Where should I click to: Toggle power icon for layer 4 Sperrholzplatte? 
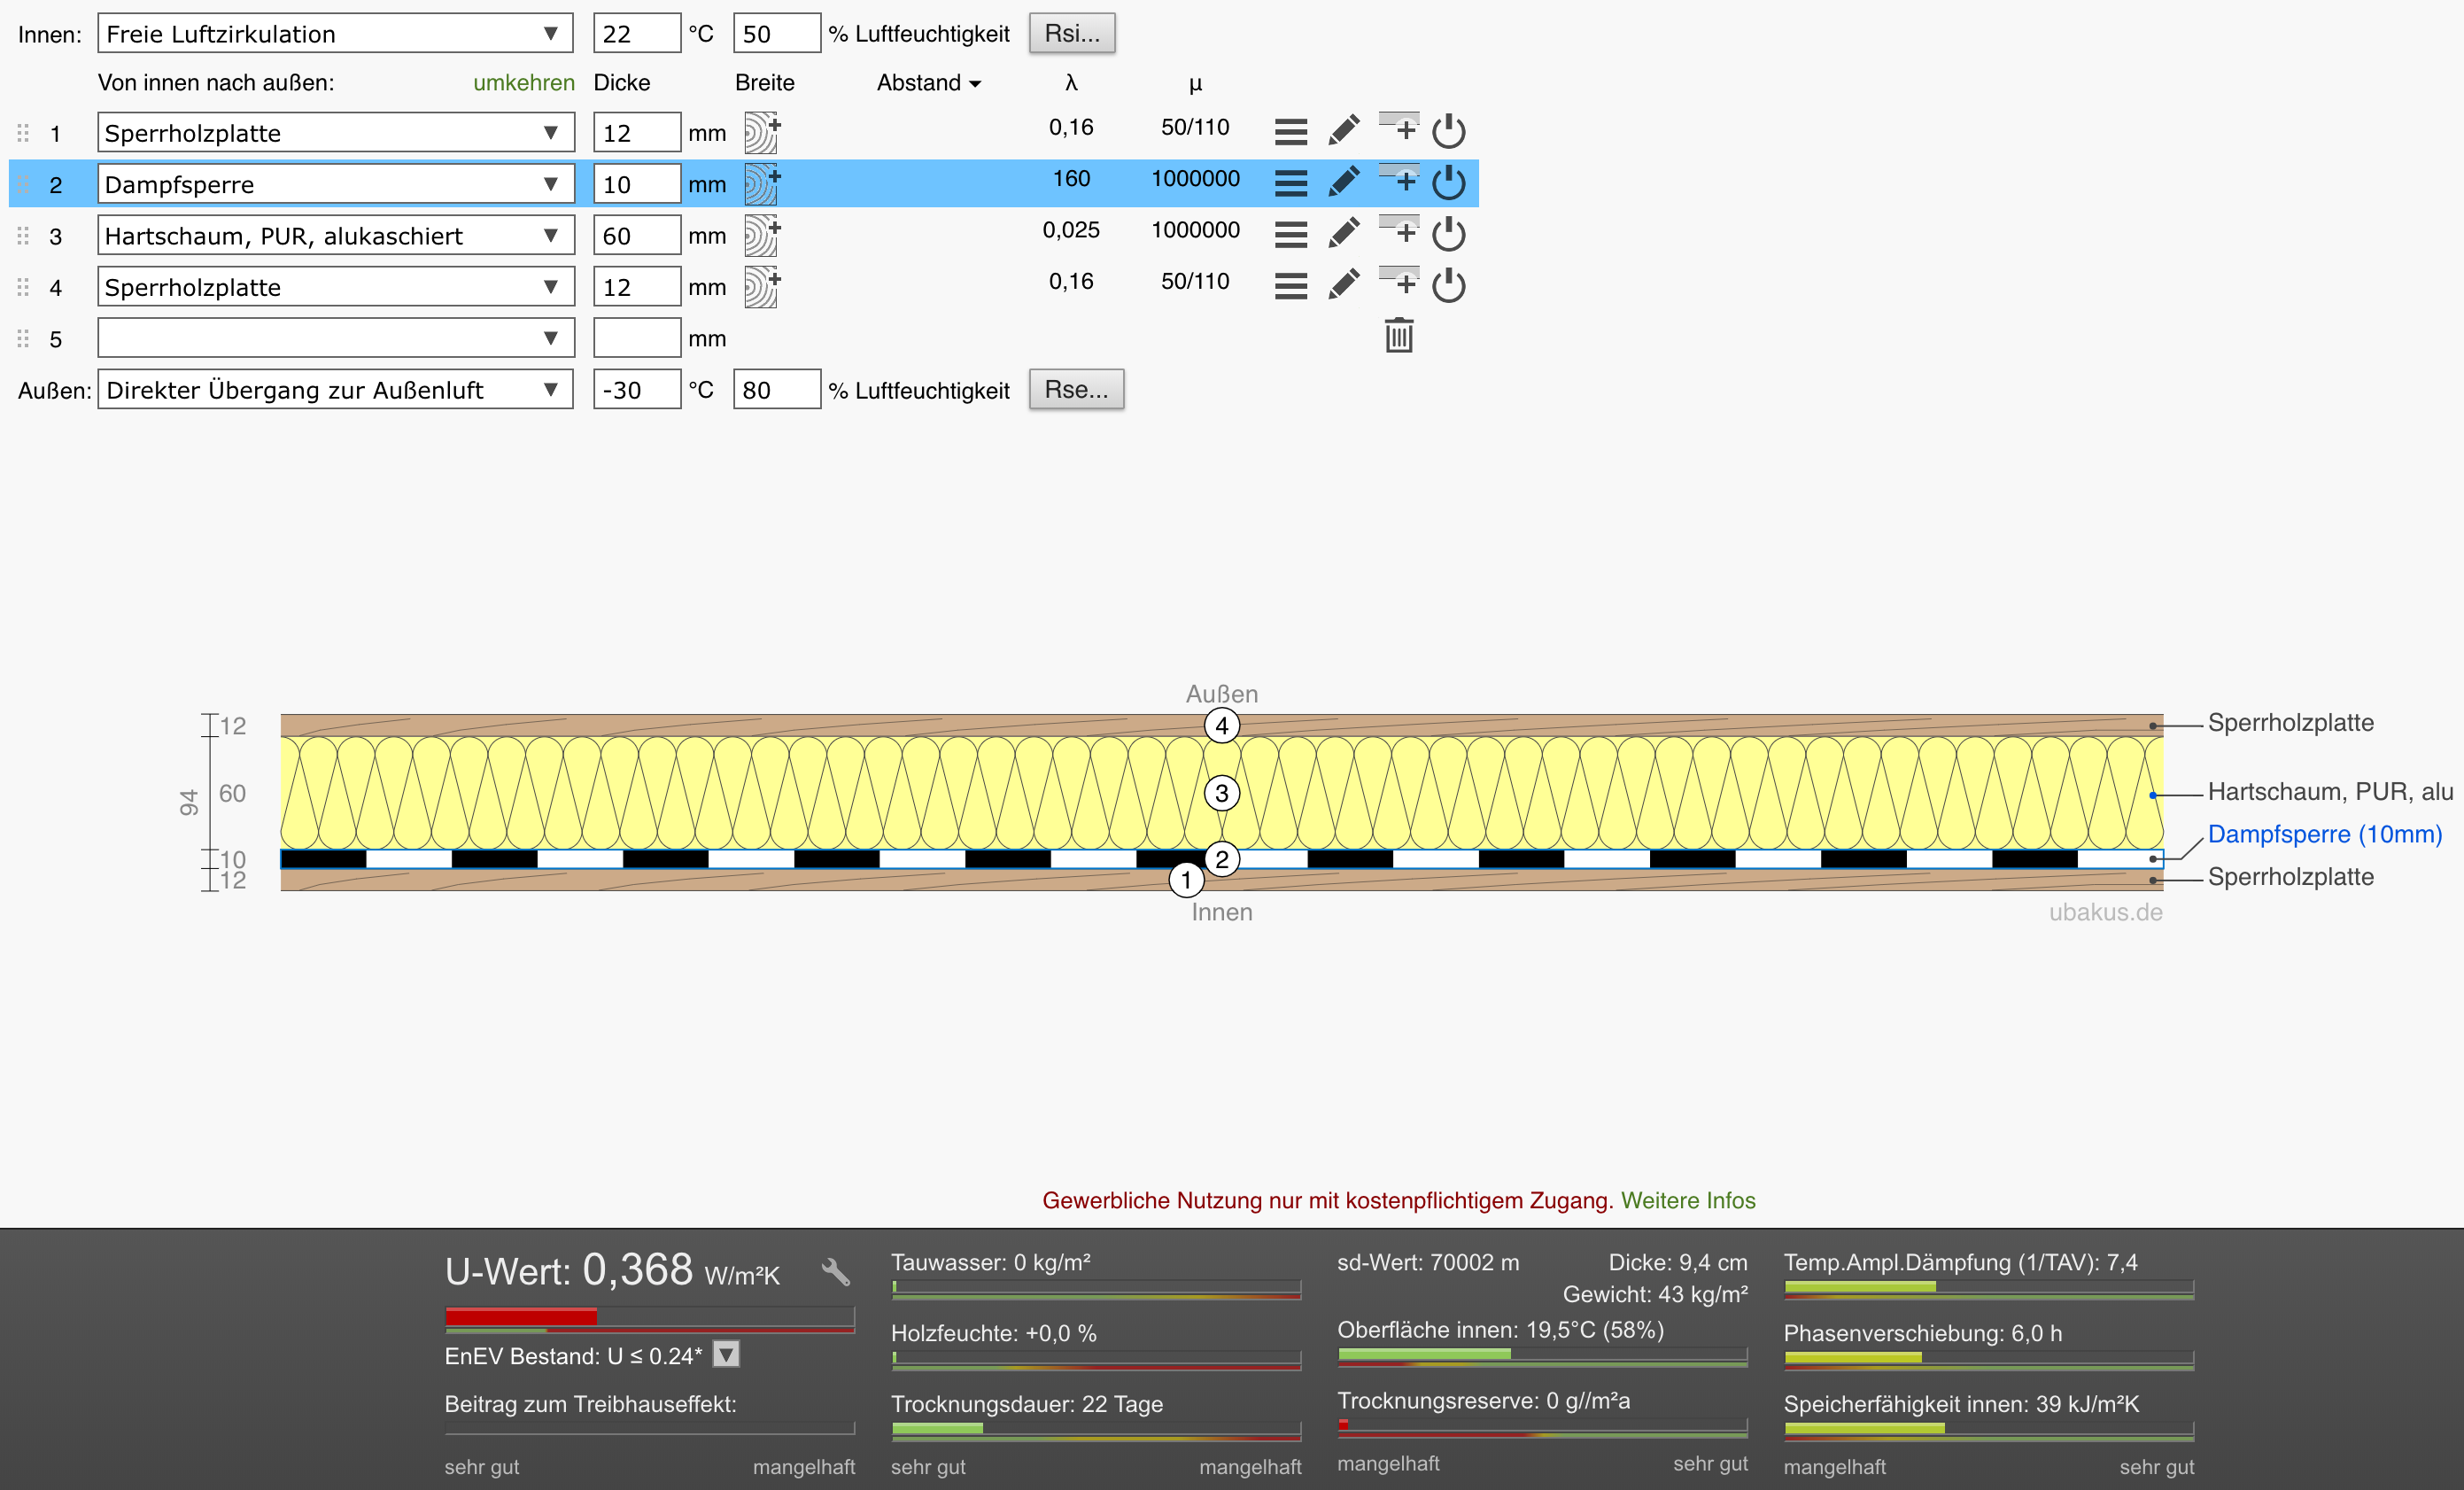(x=1449, y=286)
